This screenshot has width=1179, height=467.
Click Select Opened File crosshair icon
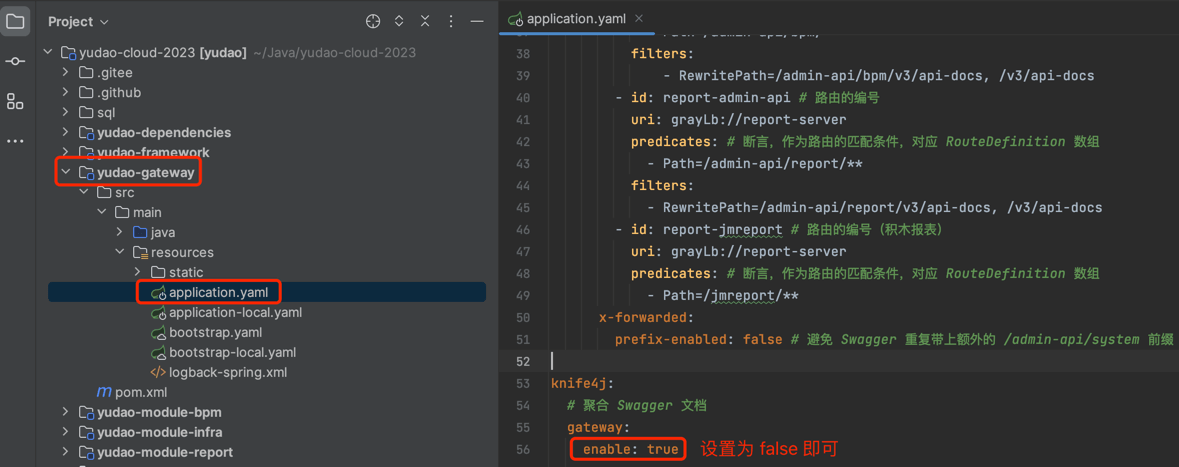pos(373,21)
